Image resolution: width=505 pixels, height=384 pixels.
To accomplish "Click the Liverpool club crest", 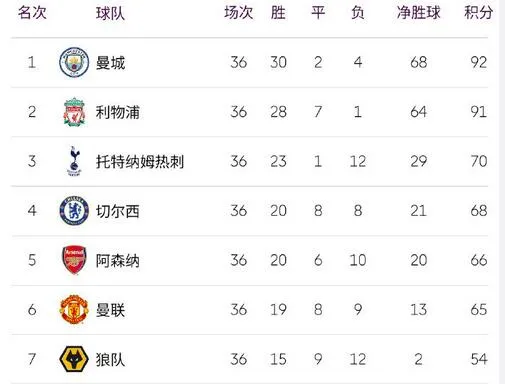I will (74, 112).
